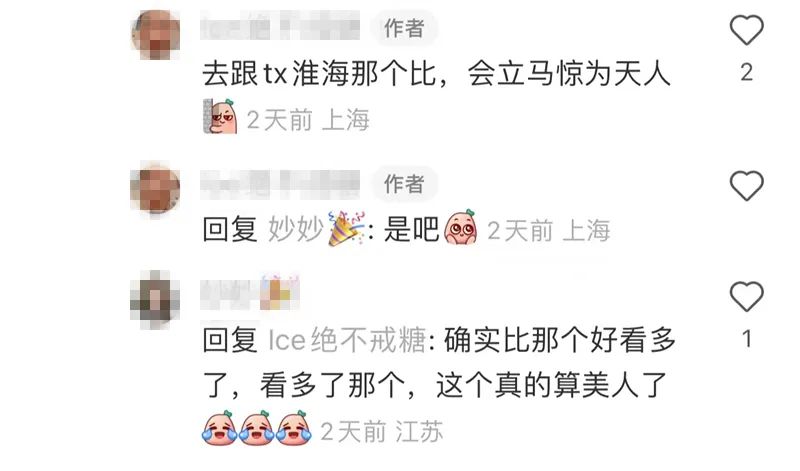This screenshot has width=800, height=471.
Task: Open second author comment's avatar
Action: [156, 189]
